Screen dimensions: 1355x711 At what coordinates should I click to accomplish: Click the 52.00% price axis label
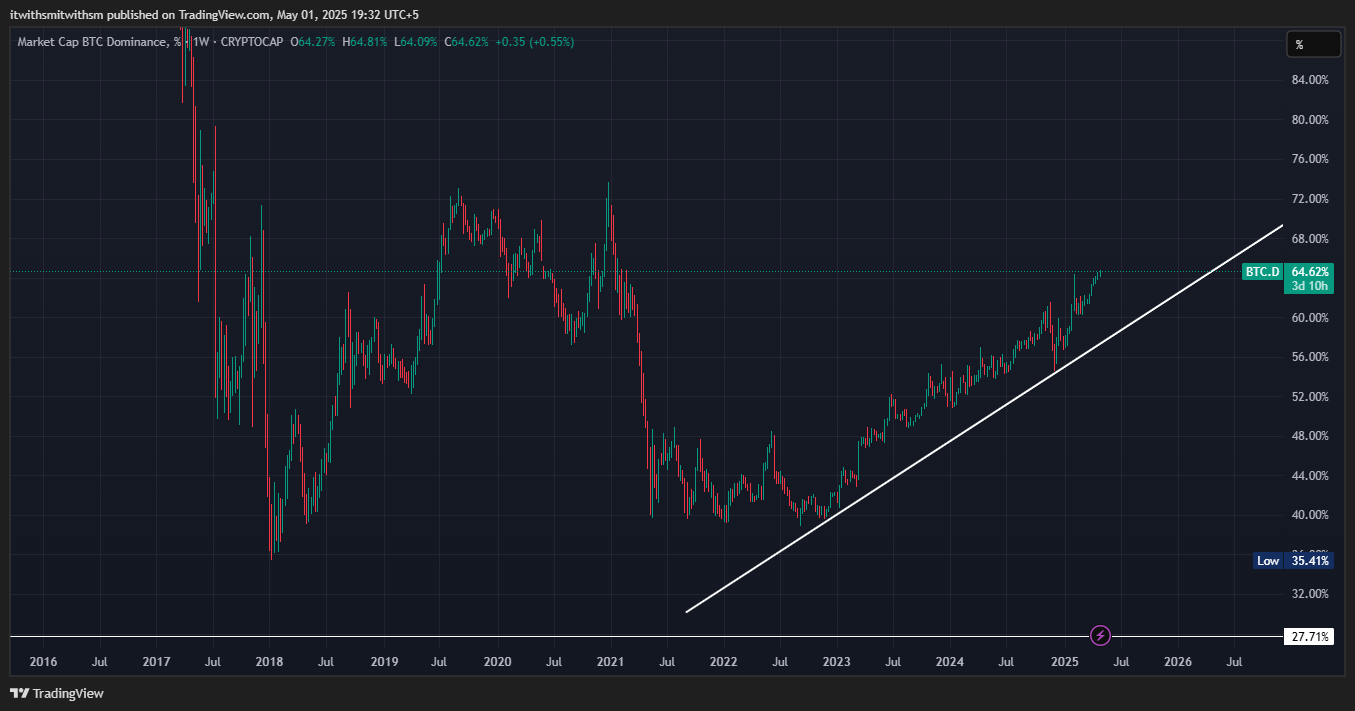pyautogui.click(x=1309, y=397)
